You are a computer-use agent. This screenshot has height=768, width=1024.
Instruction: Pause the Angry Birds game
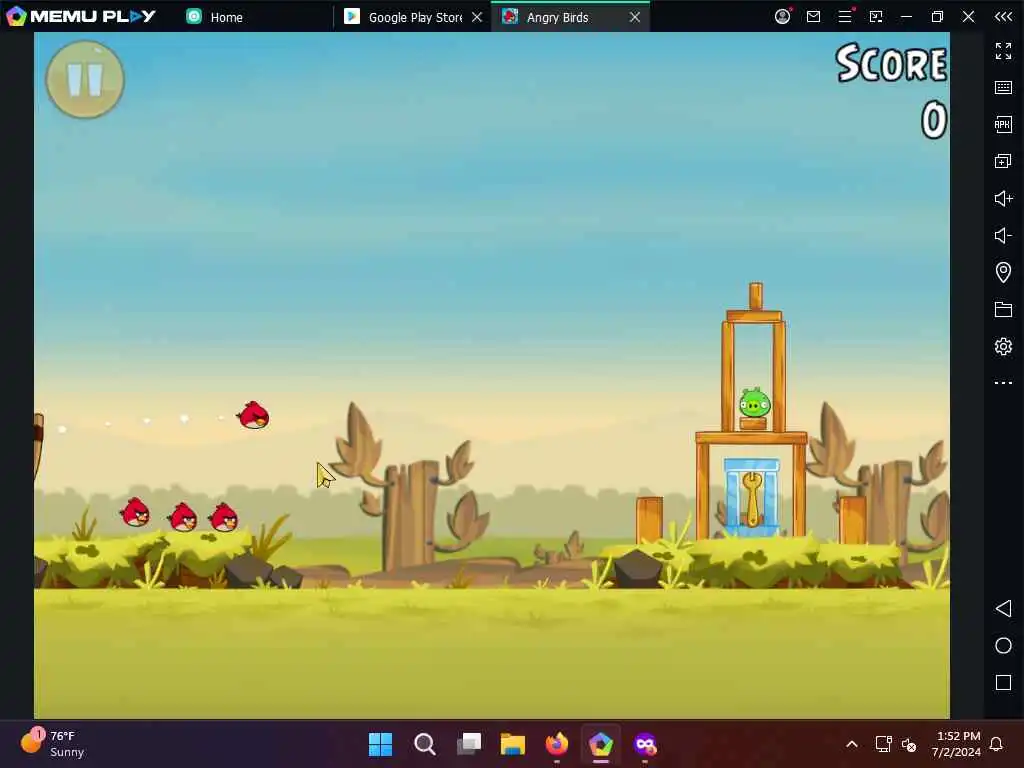(85, 80)
